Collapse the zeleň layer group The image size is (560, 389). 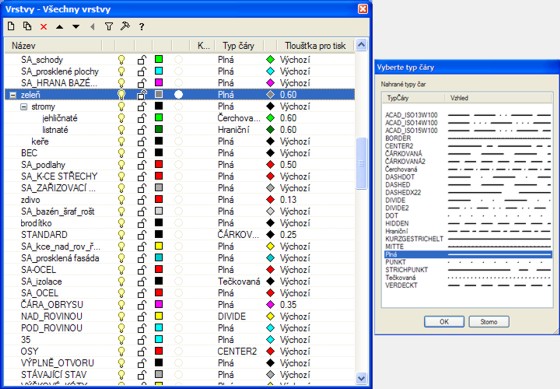(x=13, y=95)
